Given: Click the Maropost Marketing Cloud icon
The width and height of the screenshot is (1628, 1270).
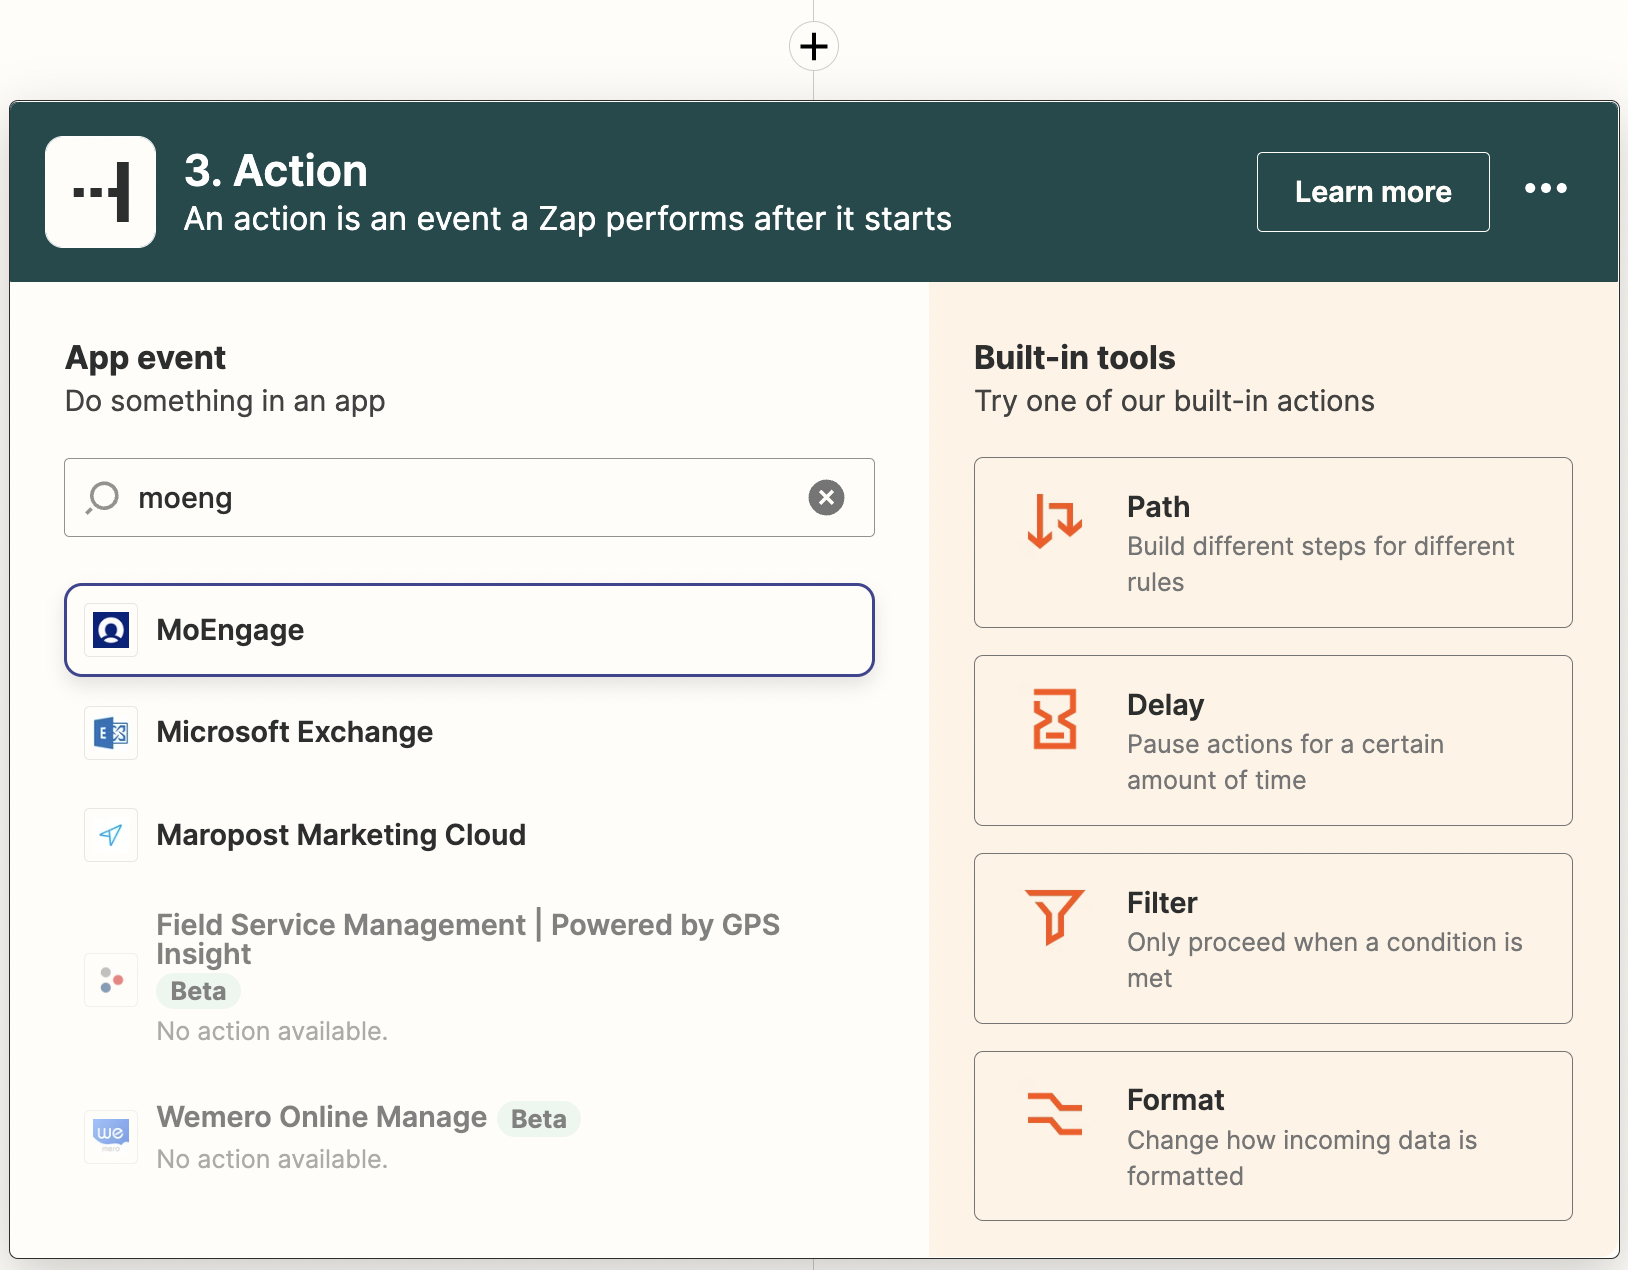Looking at the screenshot, I should pyautogui.click(x=110, y=835).
